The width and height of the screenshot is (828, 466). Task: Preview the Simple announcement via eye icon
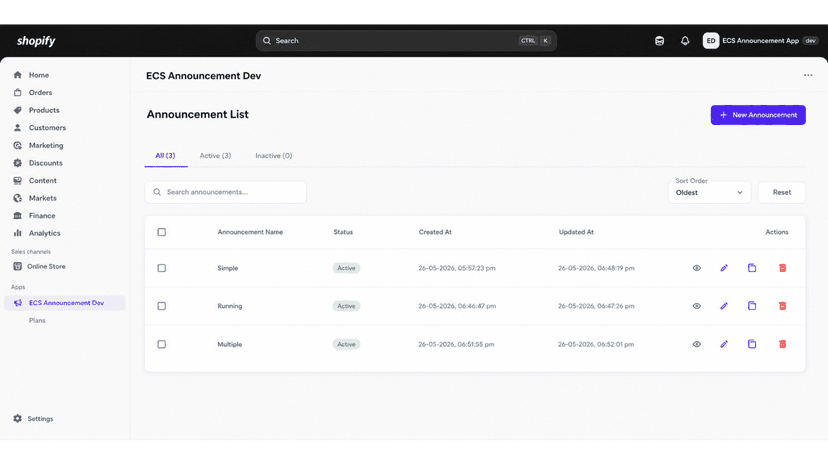pos(697,268)
